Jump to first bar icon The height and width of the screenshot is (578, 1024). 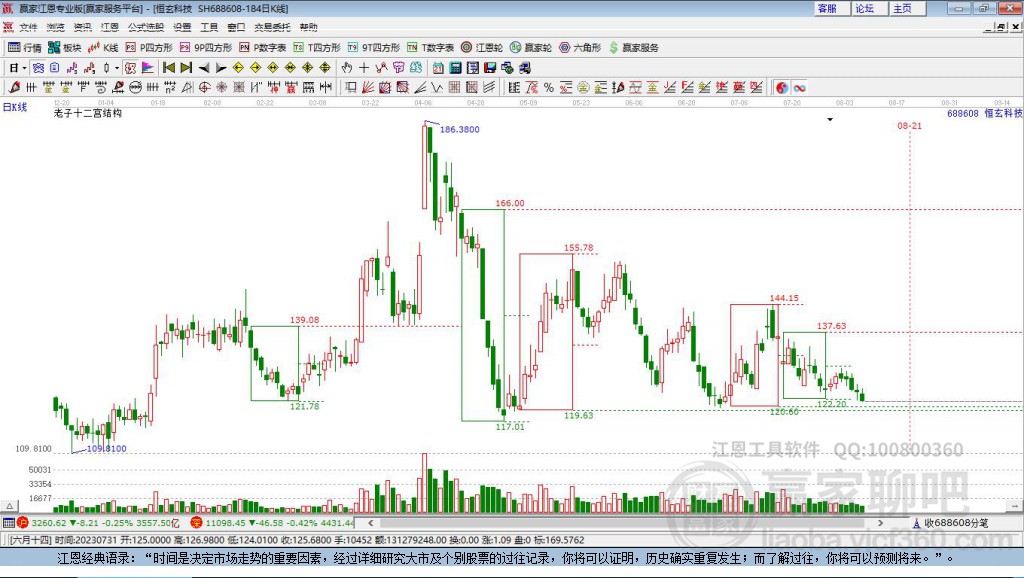coord(168,67)
